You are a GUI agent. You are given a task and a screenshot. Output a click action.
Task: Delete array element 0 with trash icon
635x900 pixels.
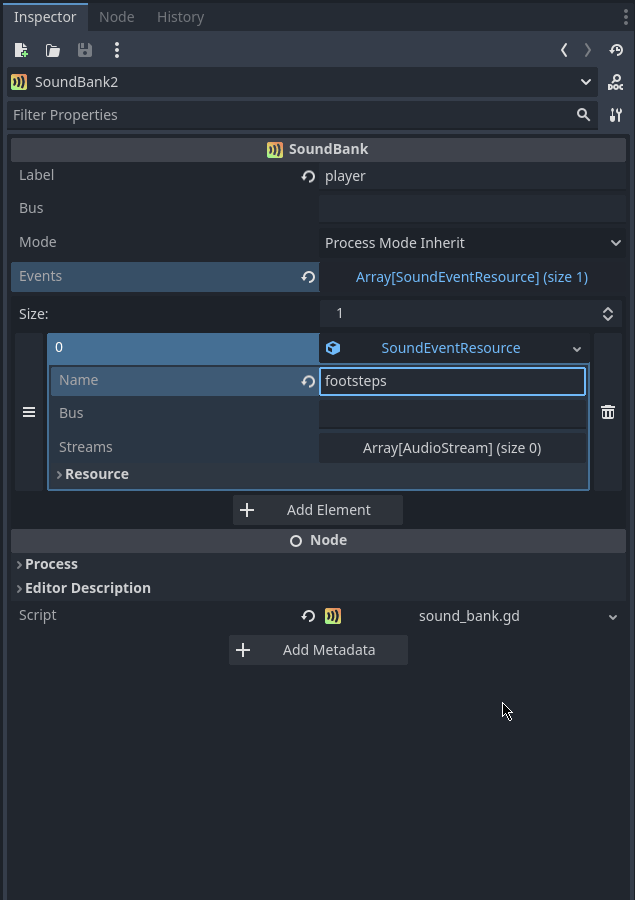[x=608, y=412]
